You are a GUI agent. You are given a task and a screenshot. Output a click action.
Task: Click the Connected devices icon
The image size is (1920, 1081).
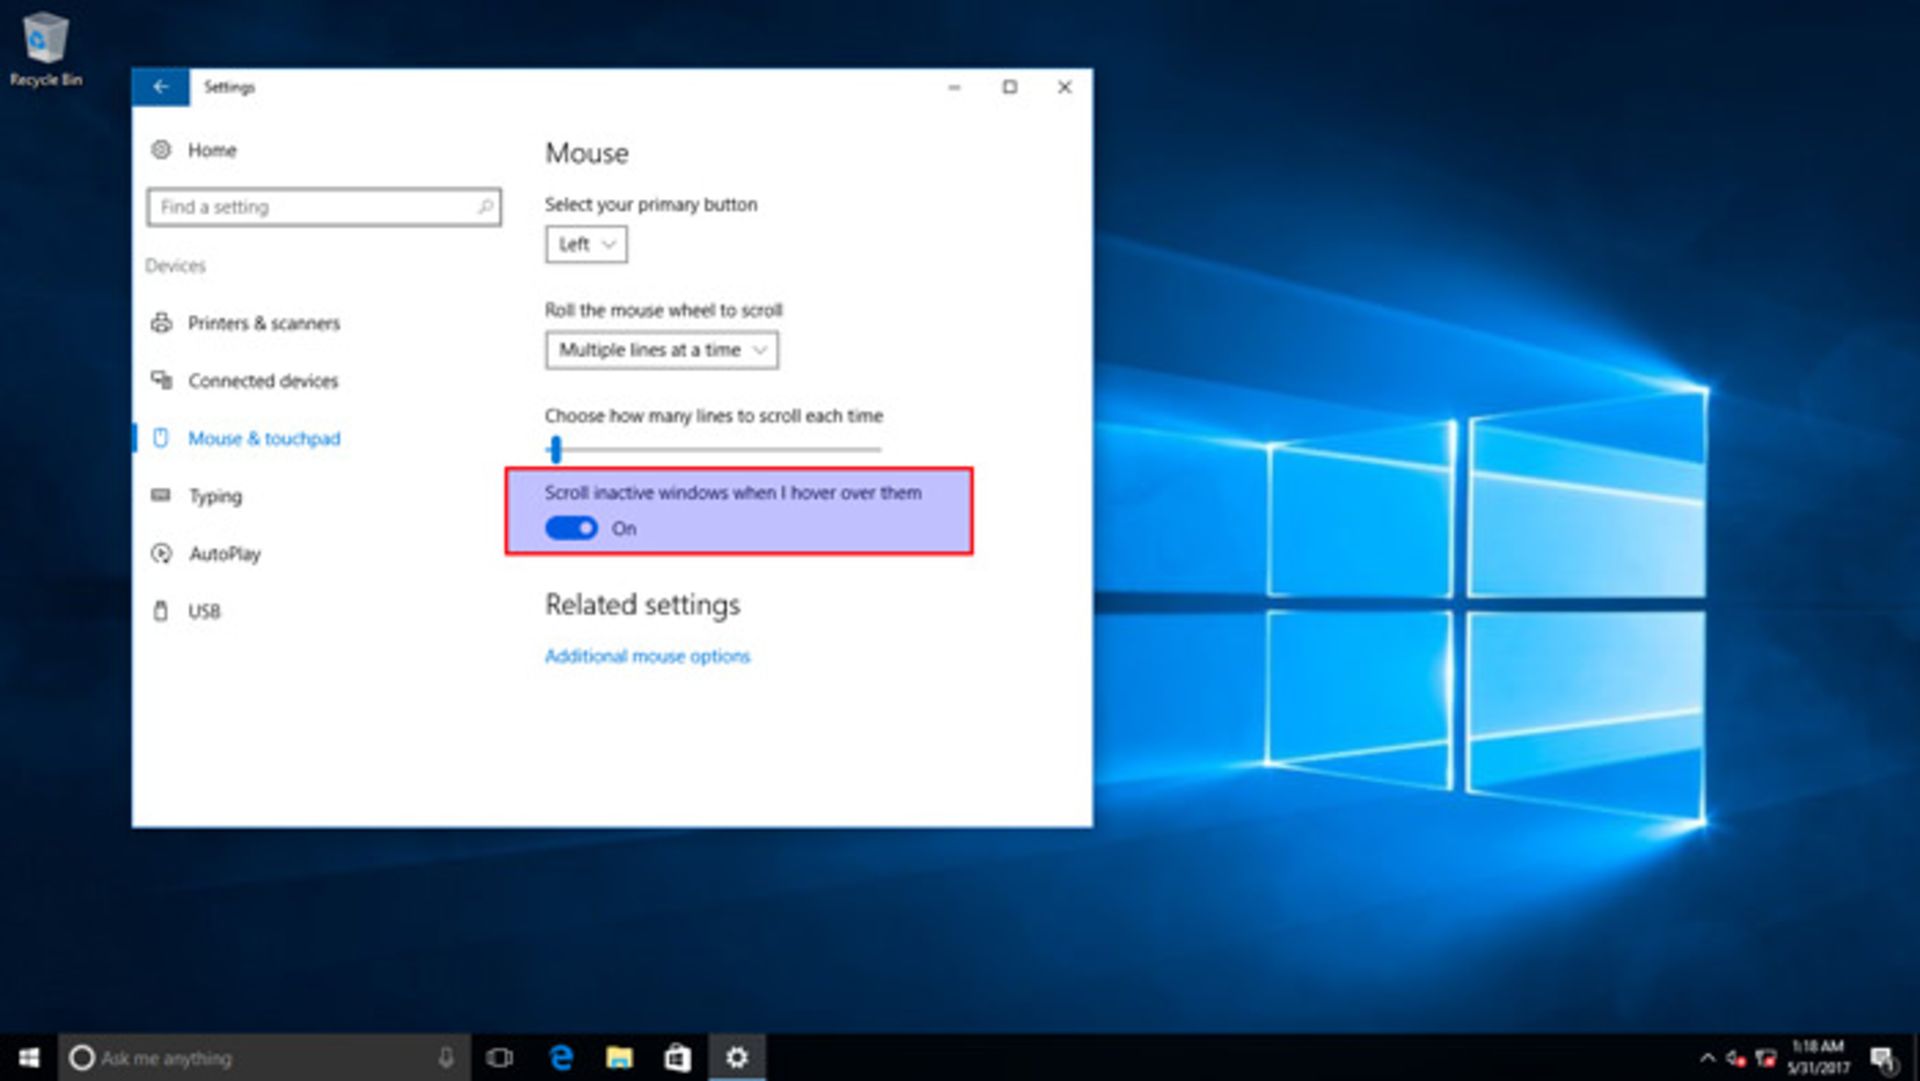pyautogui.click(x=161, y=380)
